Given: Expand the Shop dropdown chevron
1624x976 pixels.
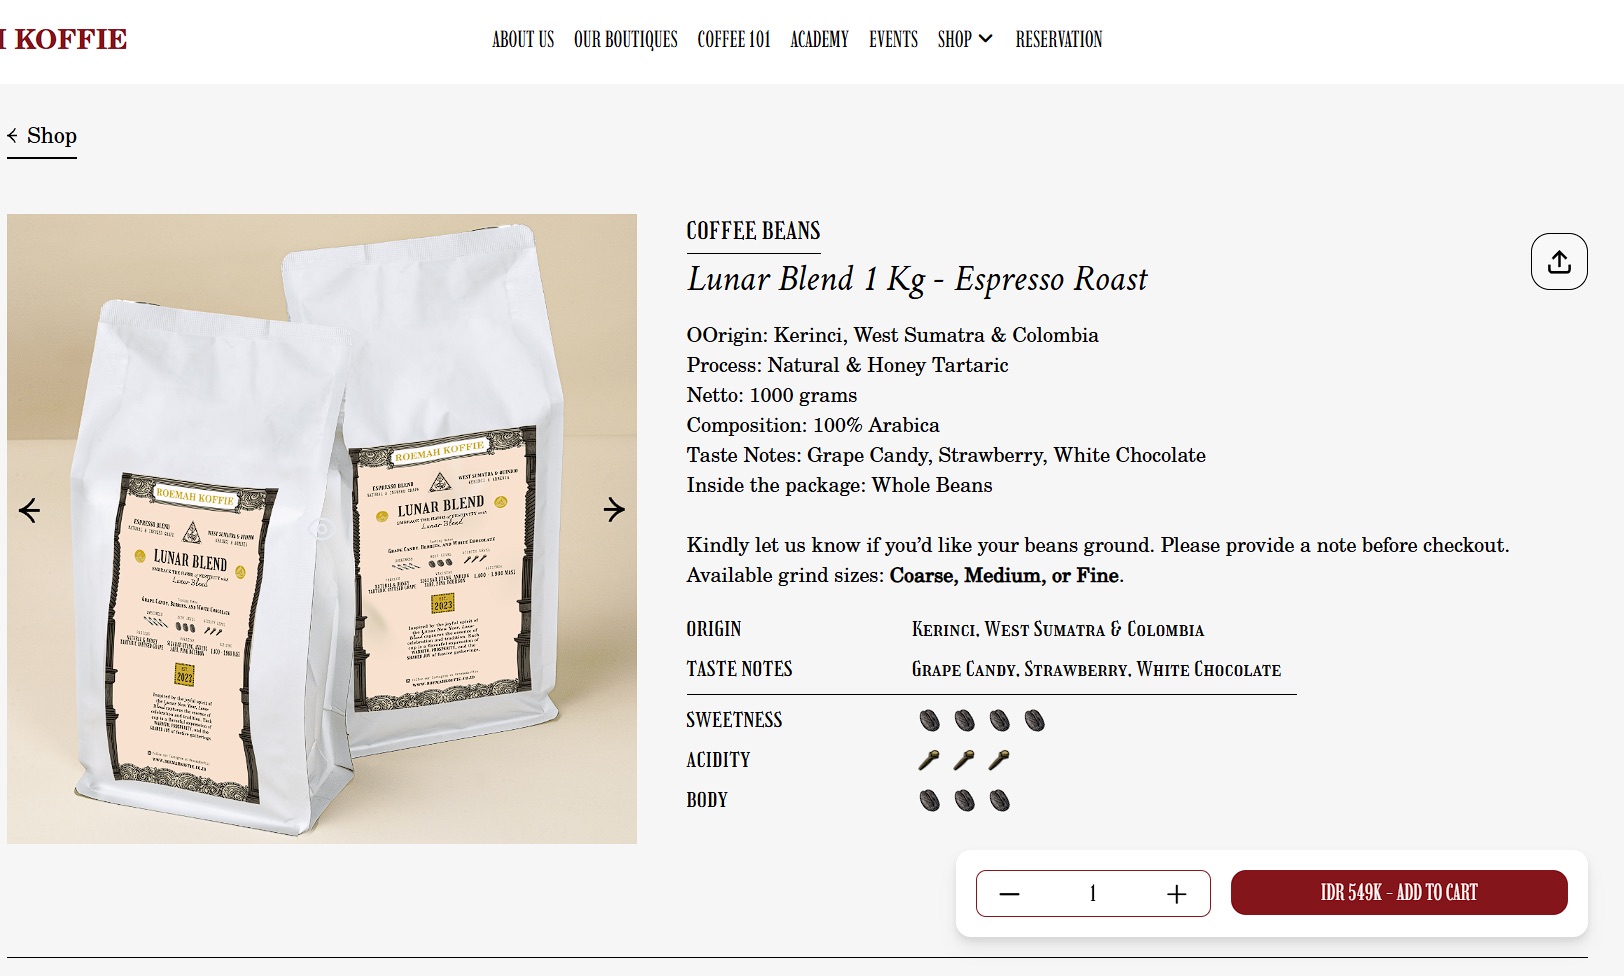Looking at the screenshot, I should tap(985, 39).
